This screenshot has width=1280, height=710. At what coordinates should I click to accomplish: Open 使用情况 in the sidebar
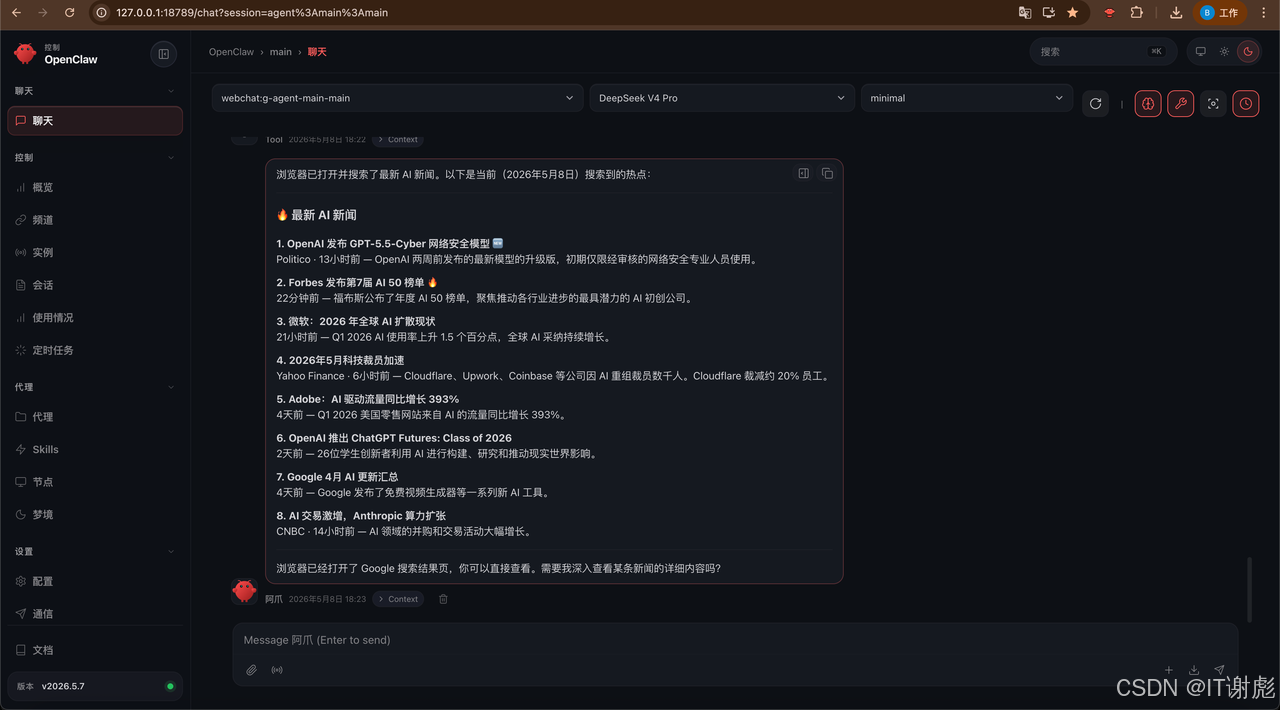(x=95, y=317)
